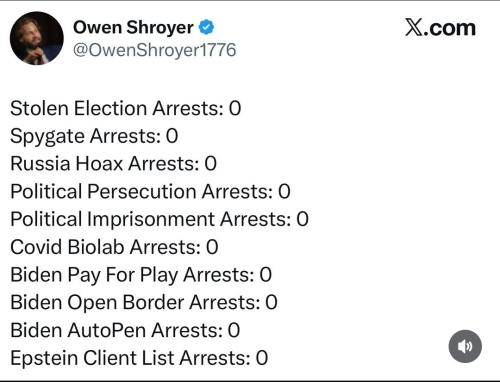The height and width of the screenshot is (382, 500).
Task: Mute the video using the speaker icon
Action: click(x=465, y=346)
